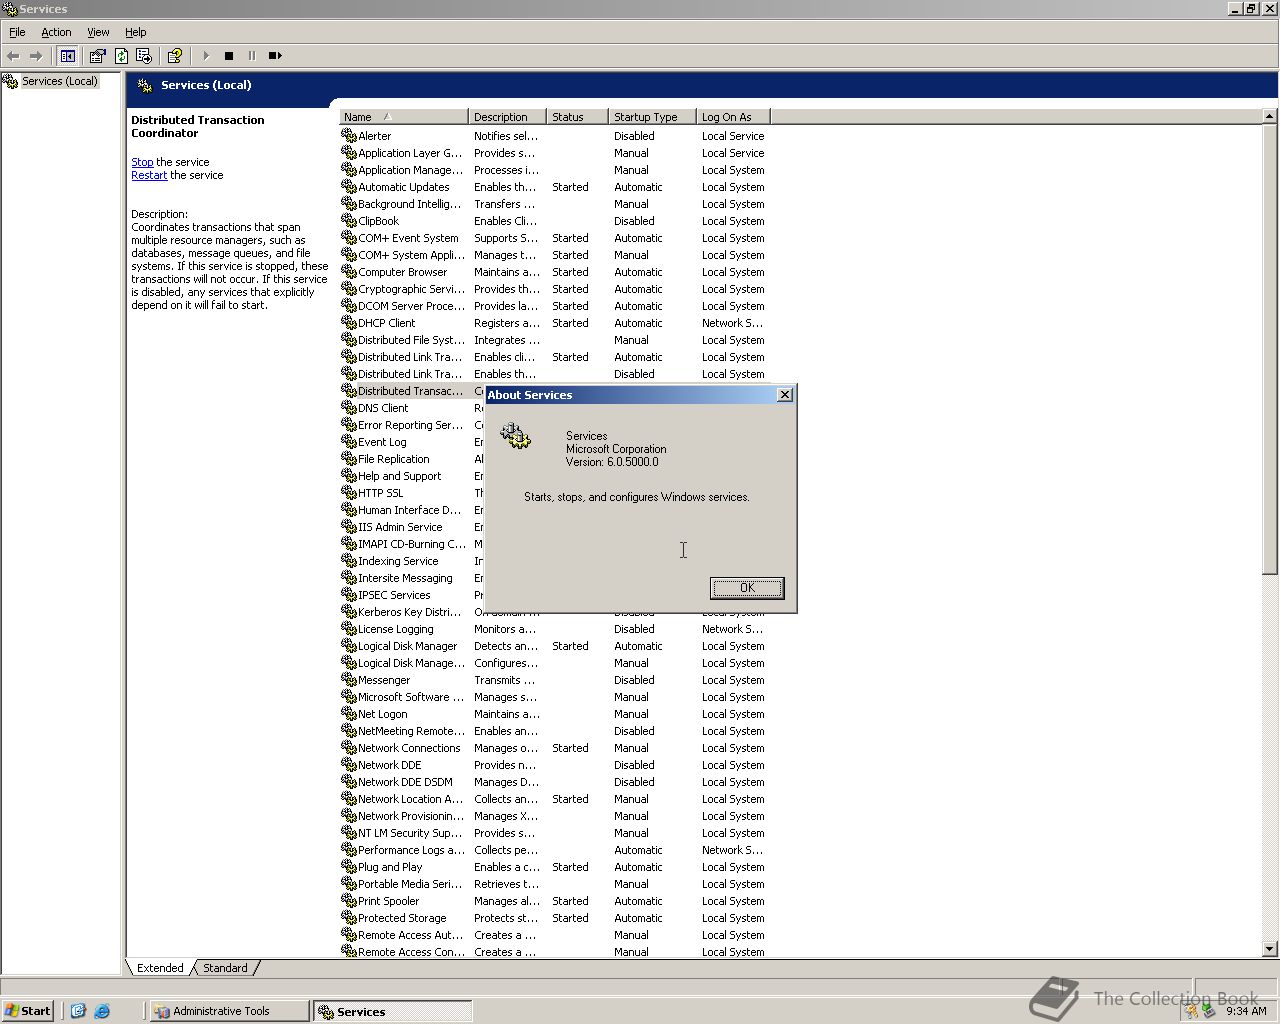Select 'Network Connections' service row
This screenshot has width=1280, height=1024.
coord(555,748)
